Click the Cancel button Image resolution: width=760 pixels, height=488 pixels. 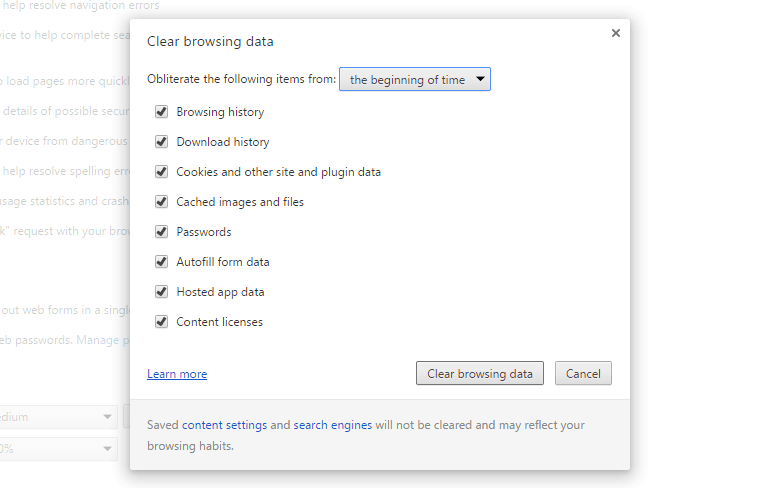(x=583, y=374)
